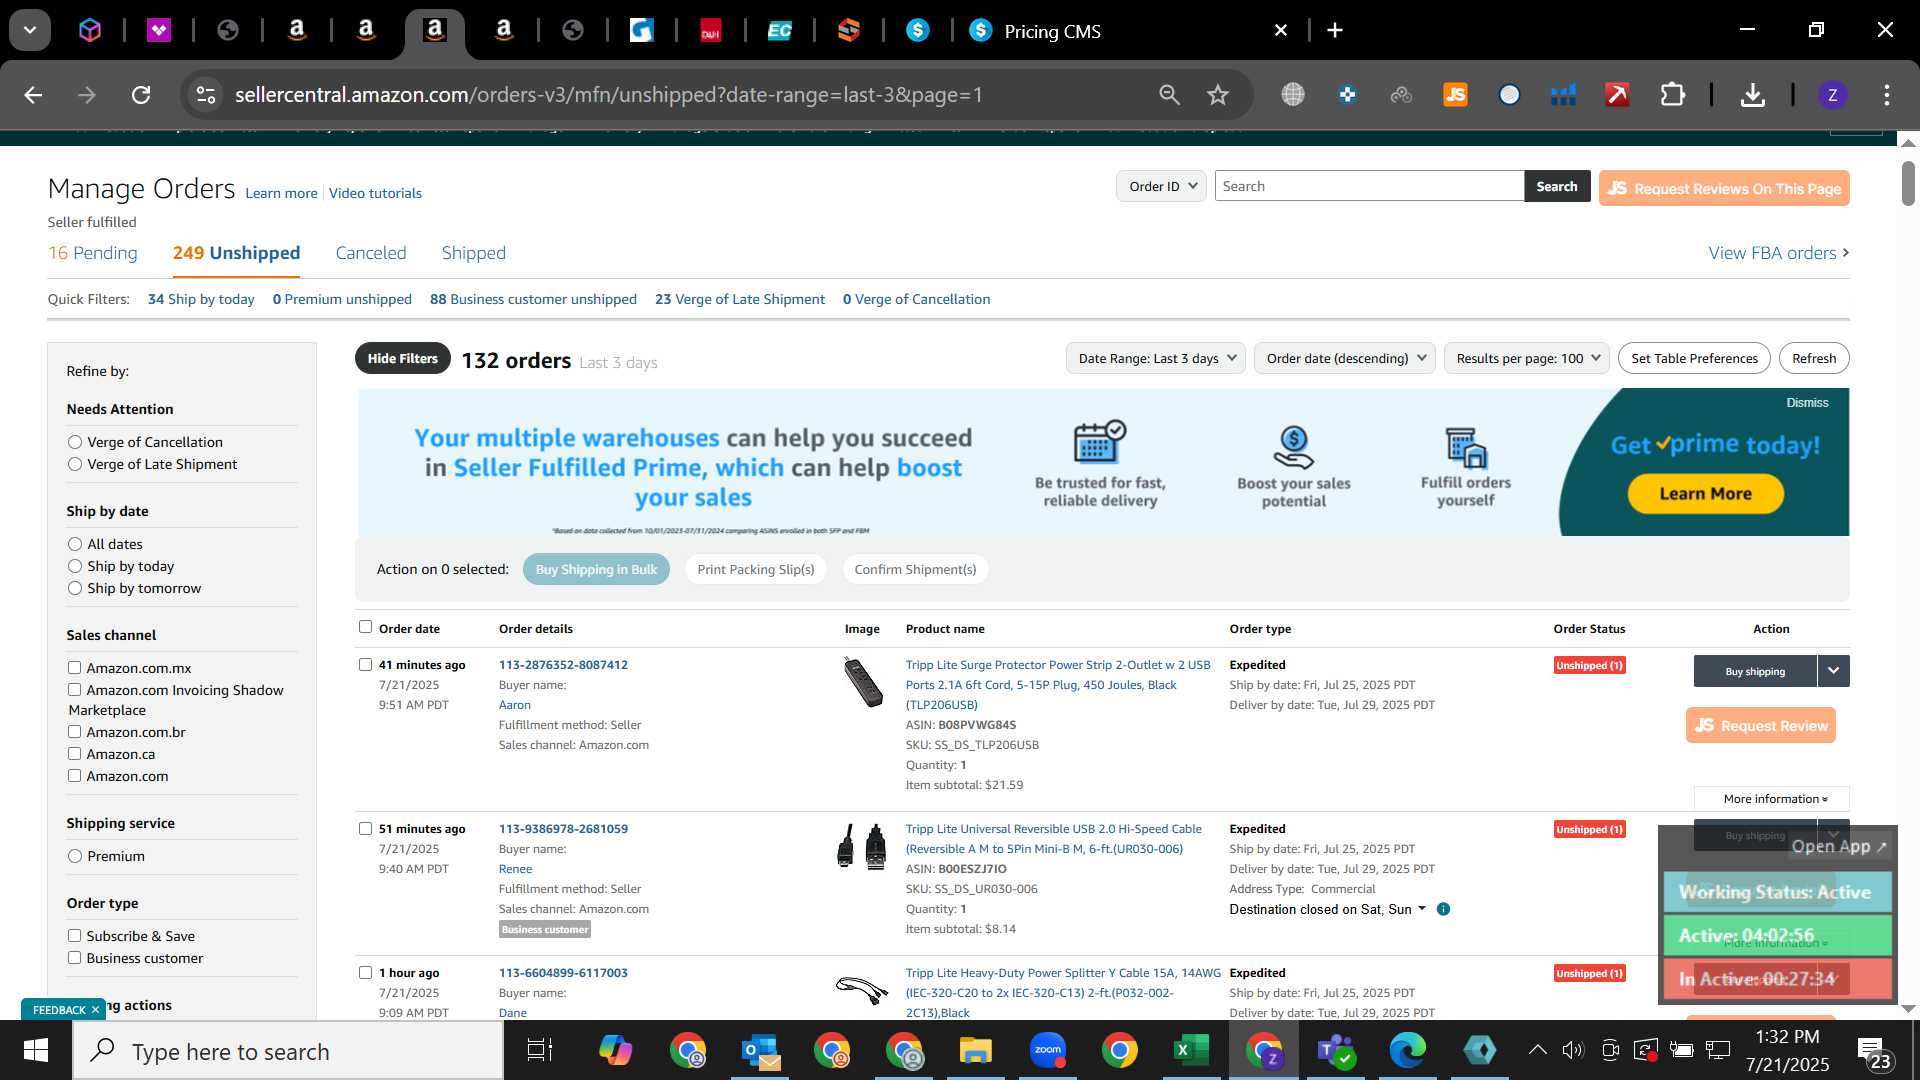The height and width of the screenshot is (1080, 1920).
Task: Bookmark this page with the star icon
Action: coord(1217,95)
